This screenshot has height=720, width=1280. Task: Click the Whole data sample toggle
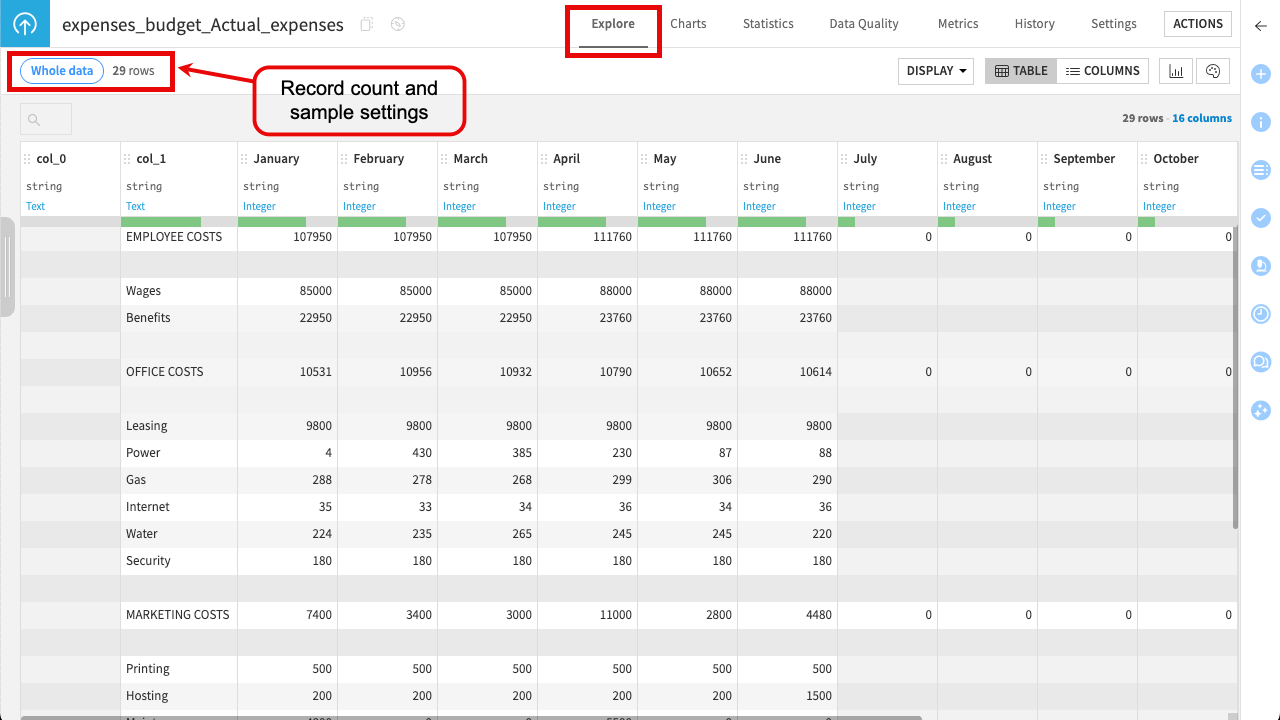click(61, 70)
